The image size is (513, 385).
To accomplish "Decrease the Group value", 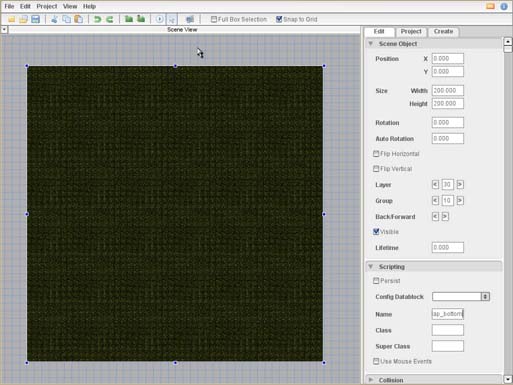I will click(x=435, y=200).
